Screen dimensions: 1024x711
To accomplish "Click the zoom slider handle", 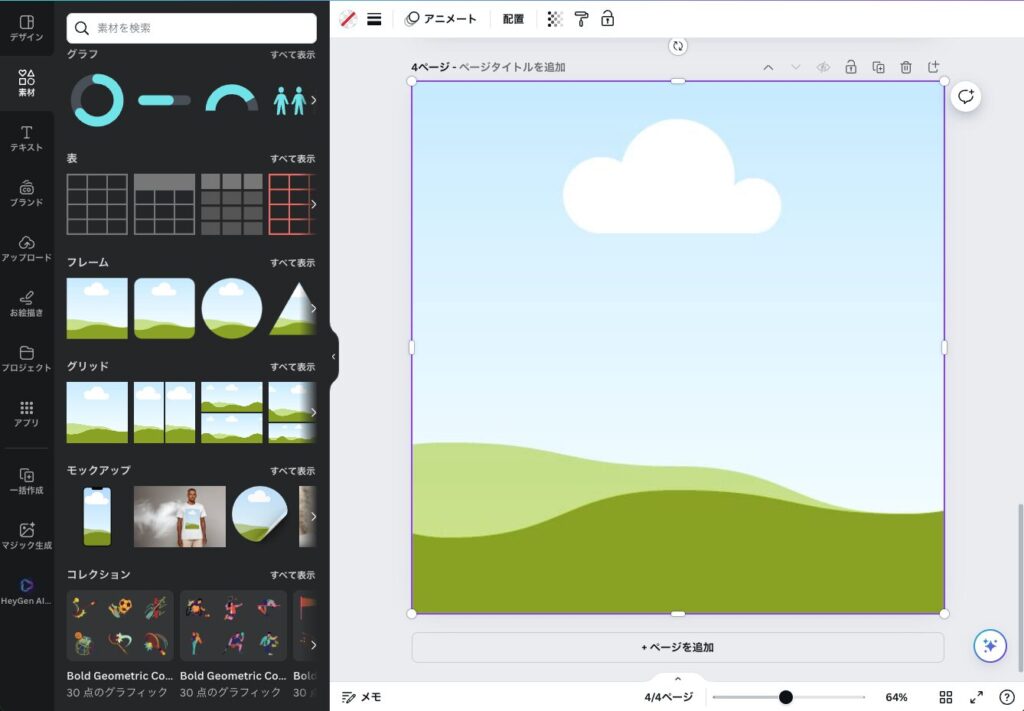I will [x=786, y=697].
